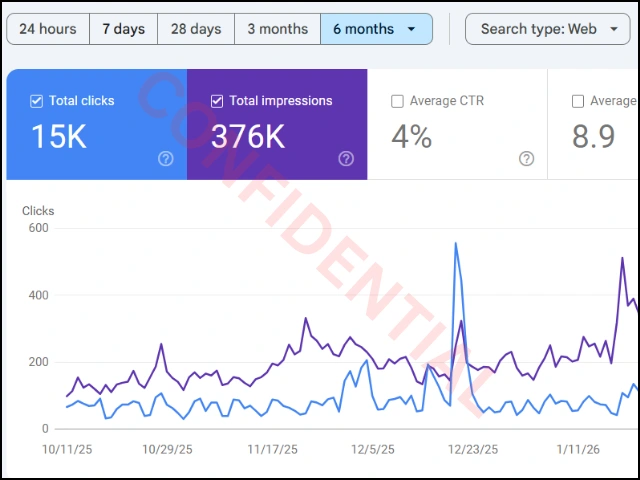Image resolution: width=640 pixels, height=480 pixels.
Task: Click the purple impressions peak near 1/11/26
Action: (x=622, y=258)
